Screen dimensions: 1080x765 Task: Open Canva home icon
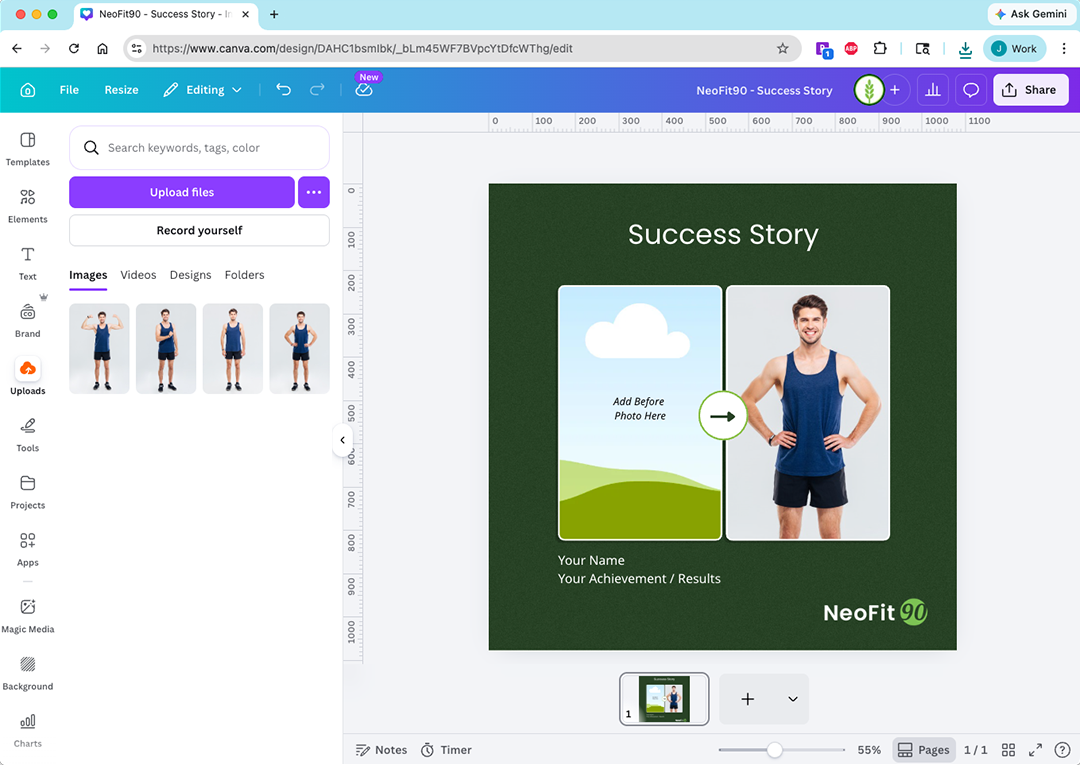point(28,90)
